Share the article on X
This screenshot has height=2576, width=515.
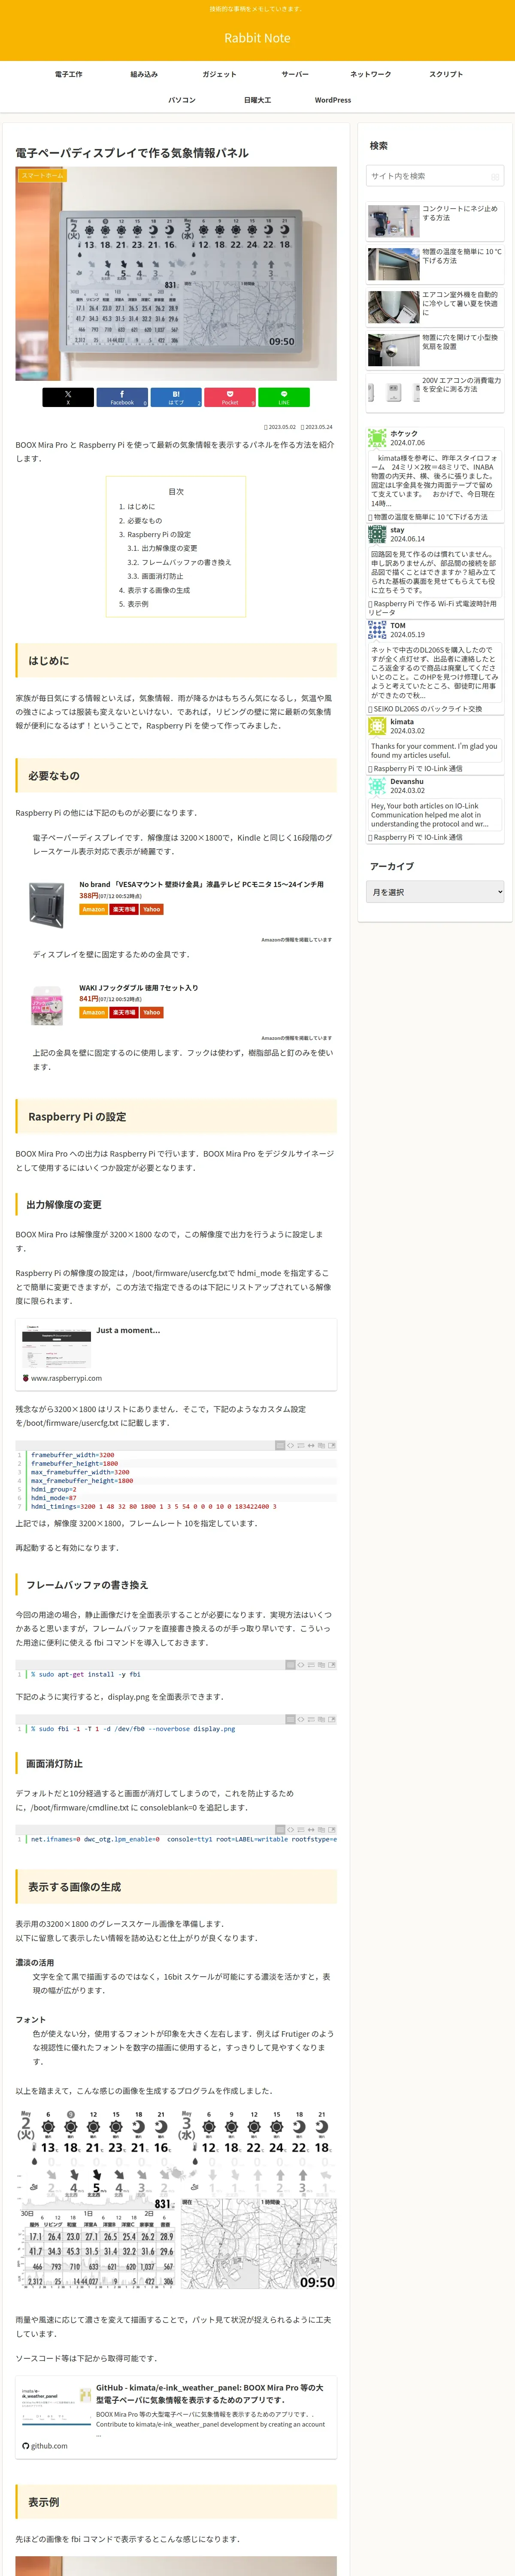pyautogui.click(x=68, y=397)
